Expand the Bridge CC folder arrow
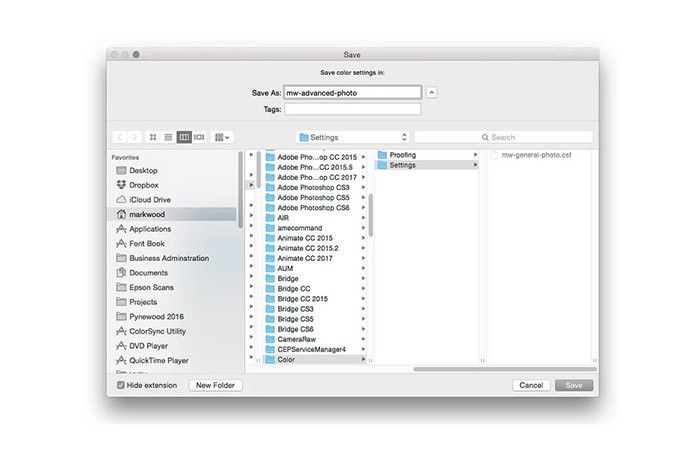Image resolution: width=700 pixels, height=450 pixels. tap(363, 289)
